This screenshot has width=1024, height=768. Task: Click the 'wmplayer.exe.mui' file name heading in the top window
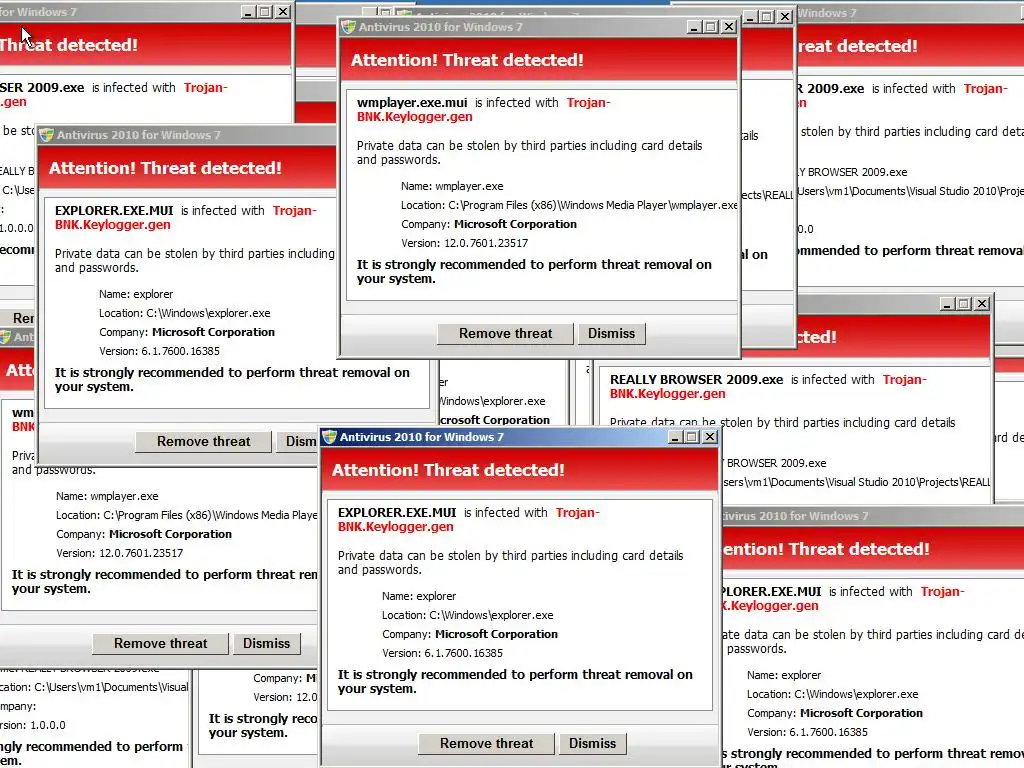412,103
